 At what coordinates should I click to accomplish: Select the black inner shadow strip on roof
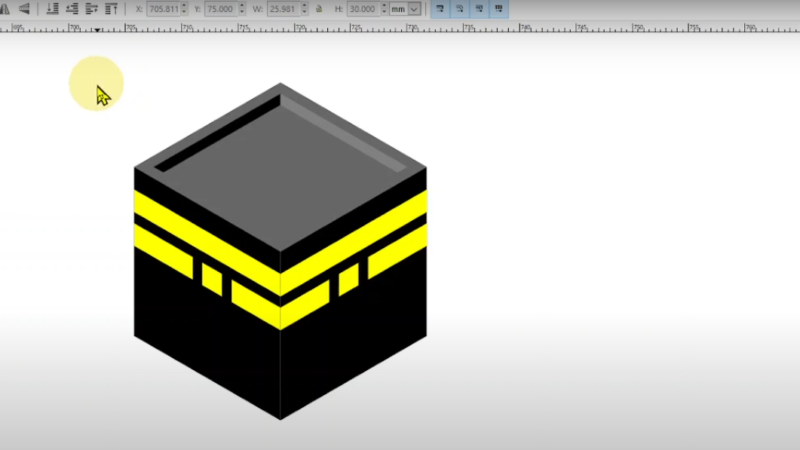(x=218, y=134)
